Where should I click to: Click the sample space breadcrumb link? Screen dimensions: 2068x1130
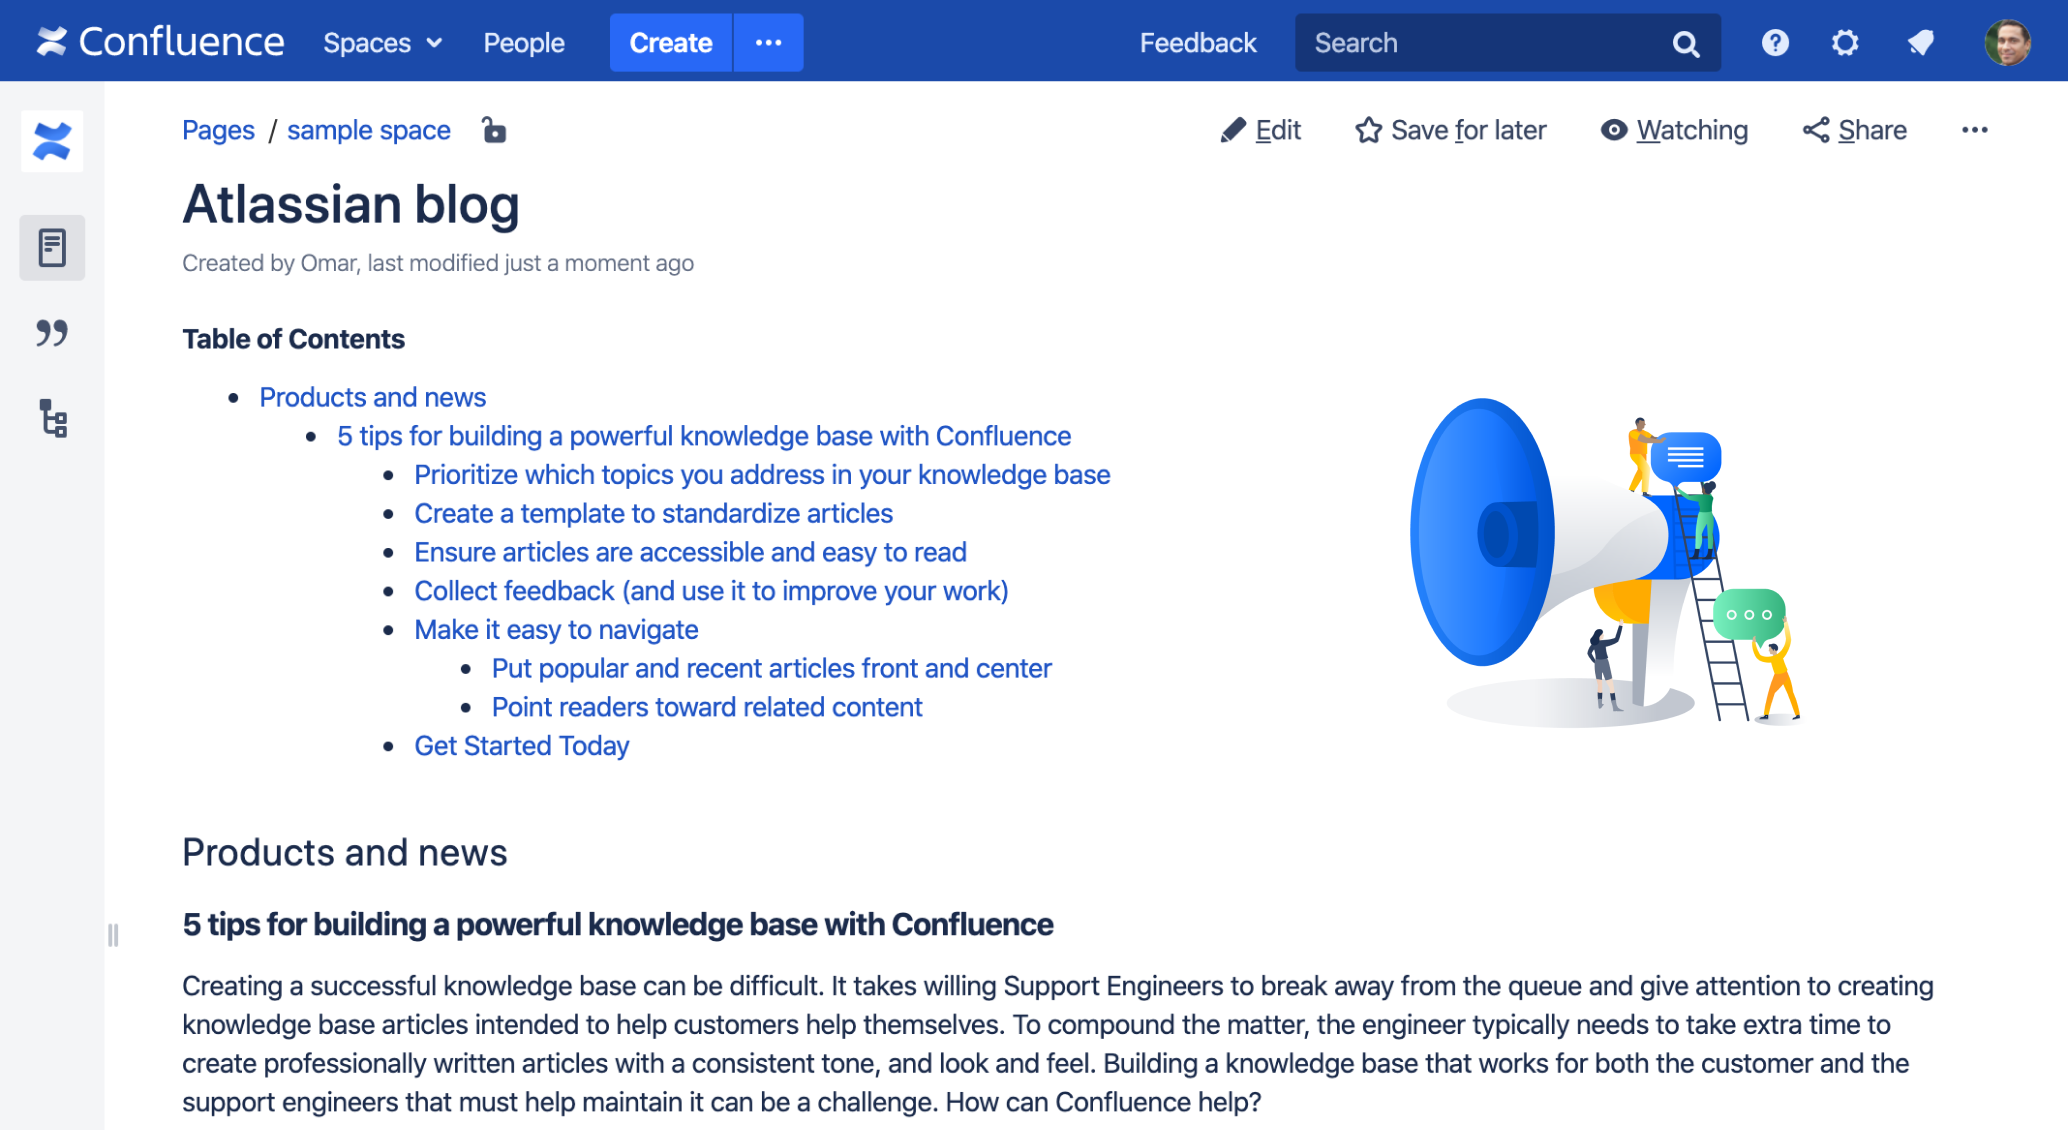pos(369,131)
